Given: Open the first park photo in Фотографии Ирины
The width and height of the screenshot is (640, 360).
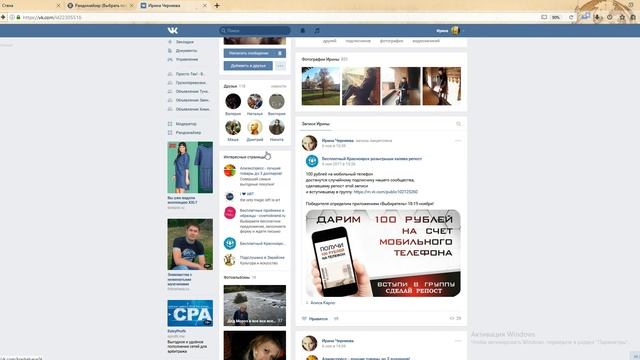Looking at the screenshot, I should pos(320,86).
